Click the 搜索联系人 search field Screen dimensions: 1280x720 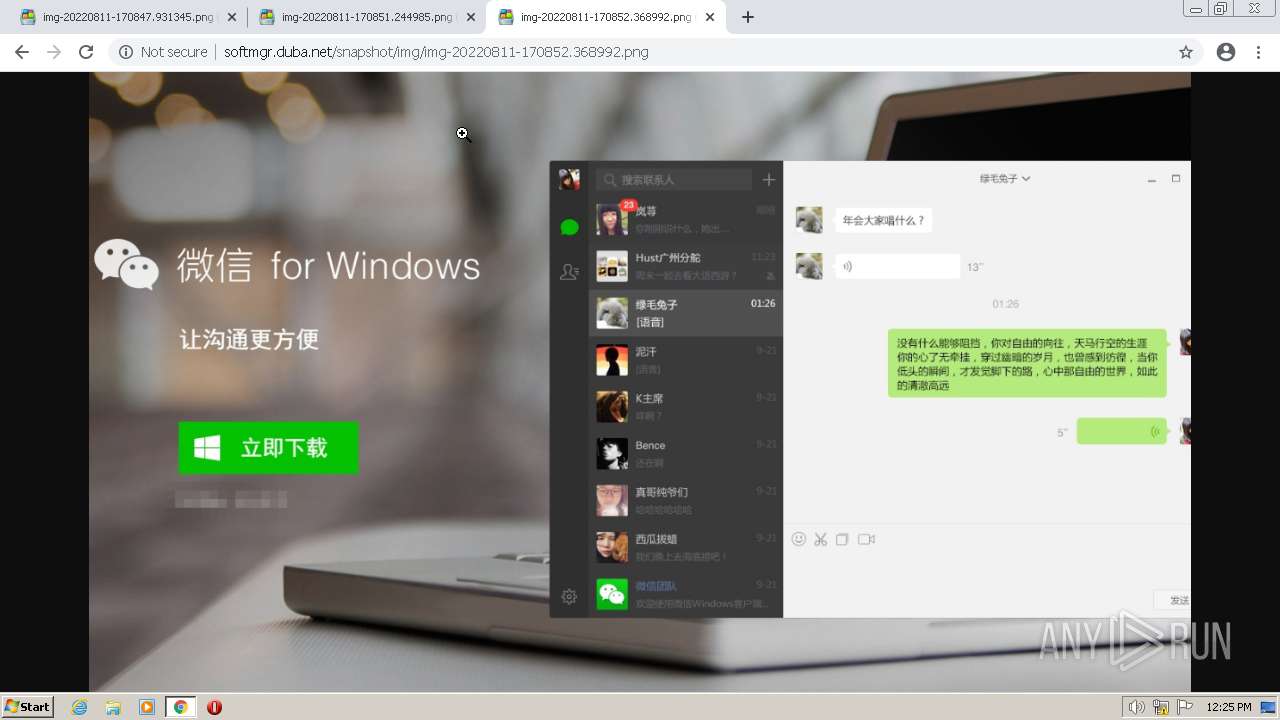pyautogui.click(x=674, y=180)
